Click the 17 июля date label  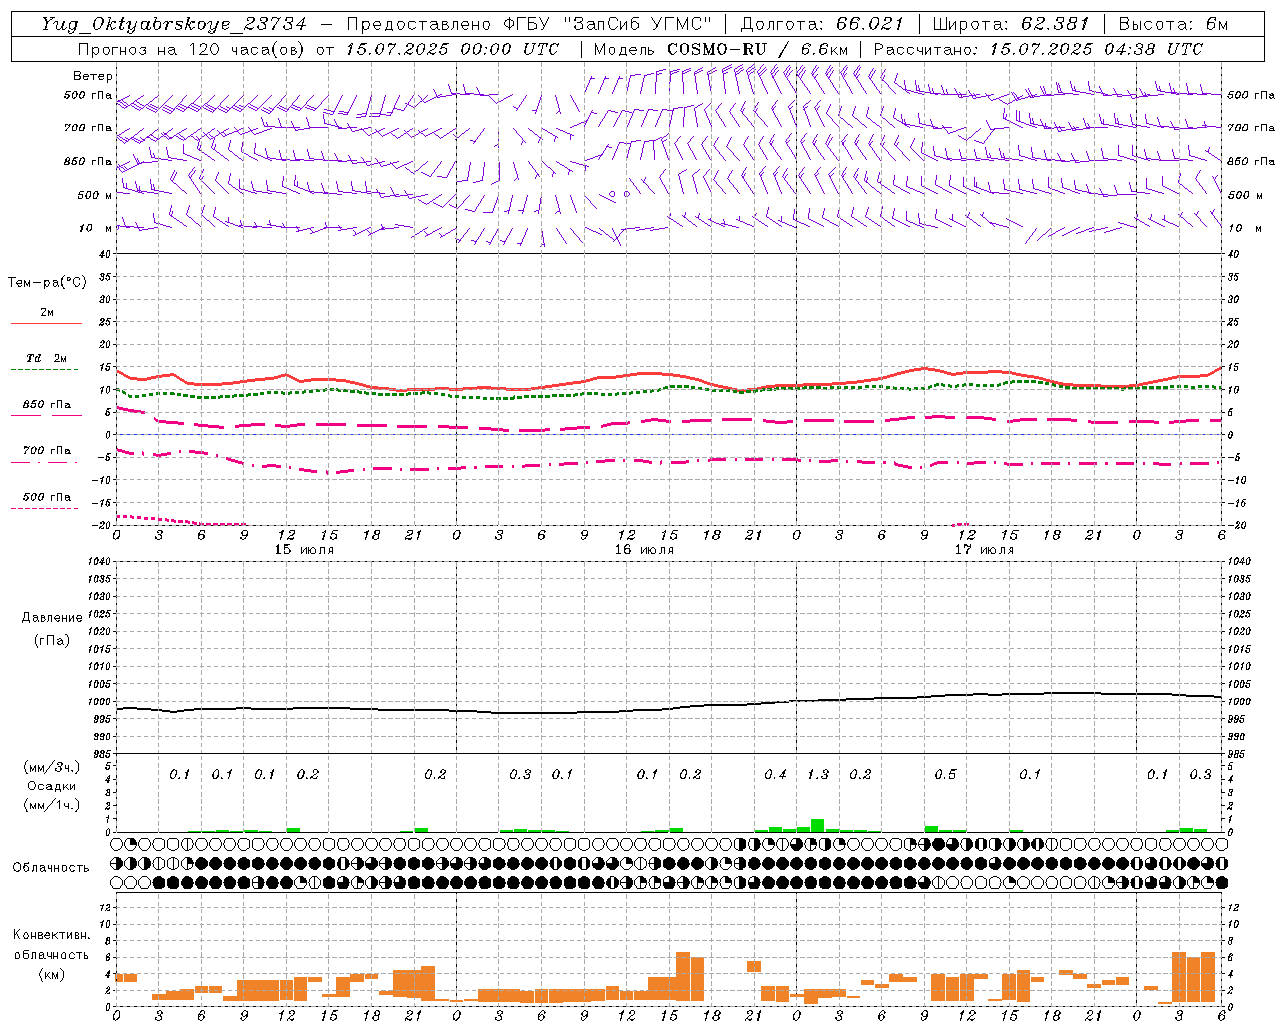tap(984, 550)
